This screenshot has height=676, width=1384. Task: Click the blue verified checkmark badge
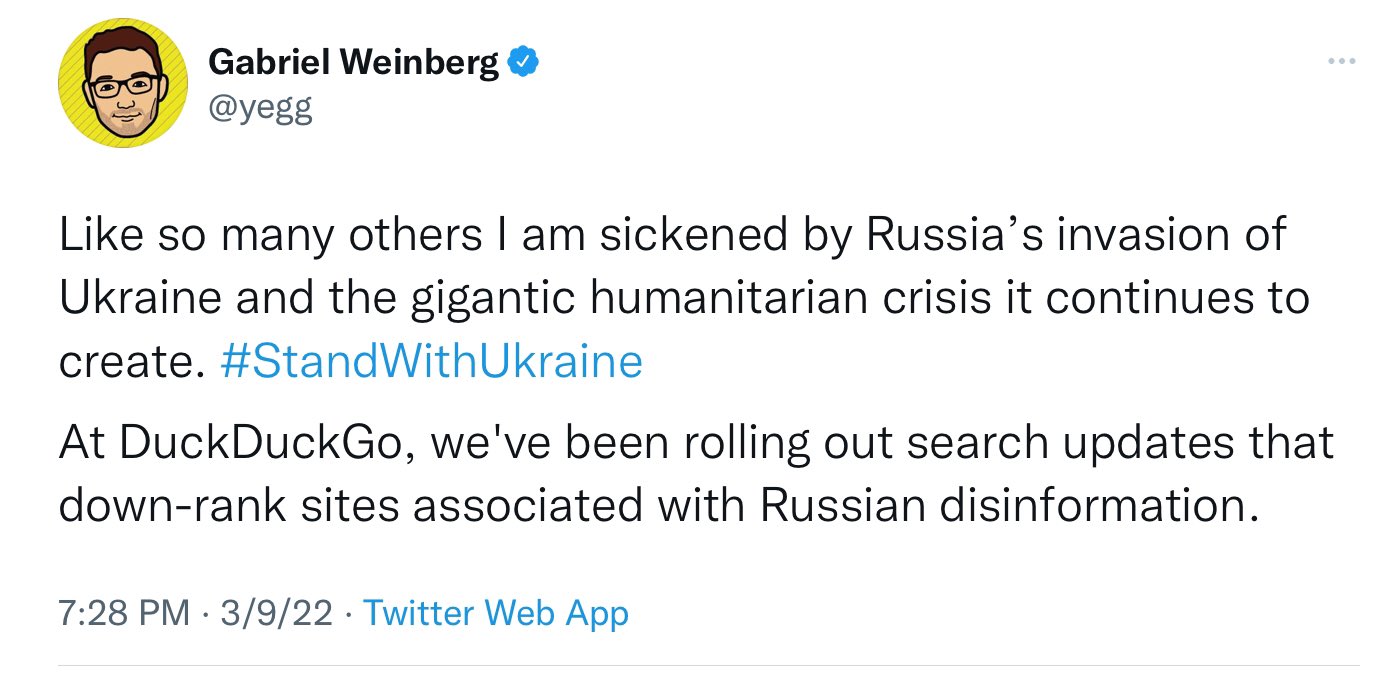tap(525, 63)
